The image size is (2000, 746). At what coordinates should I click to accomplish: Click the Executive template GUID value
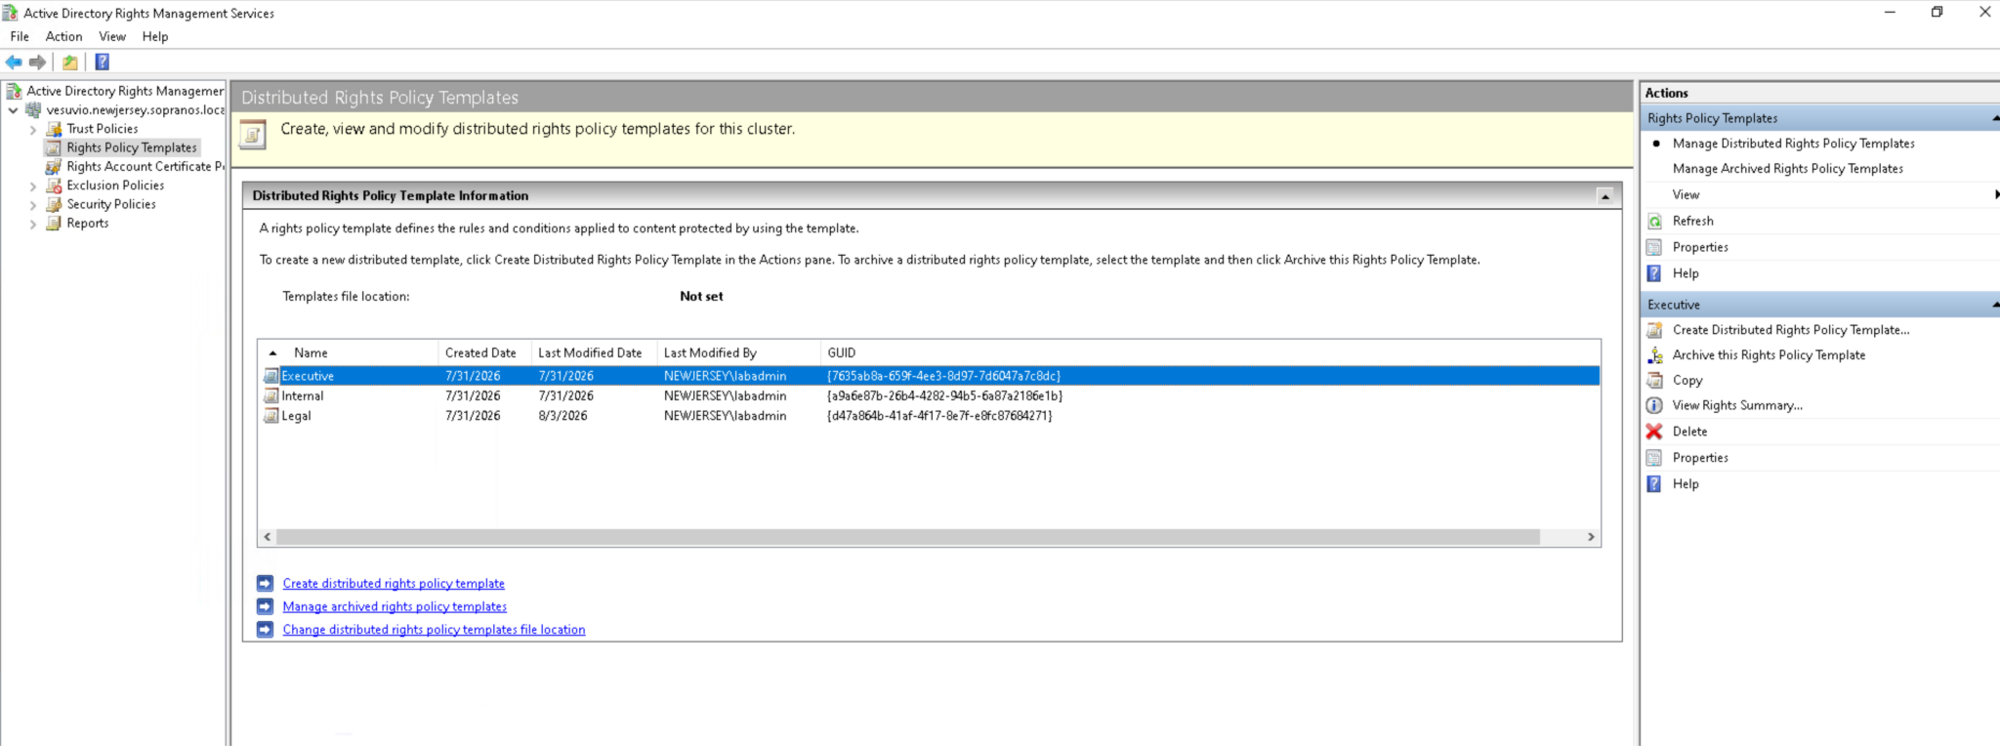click(x=943, y=376)
